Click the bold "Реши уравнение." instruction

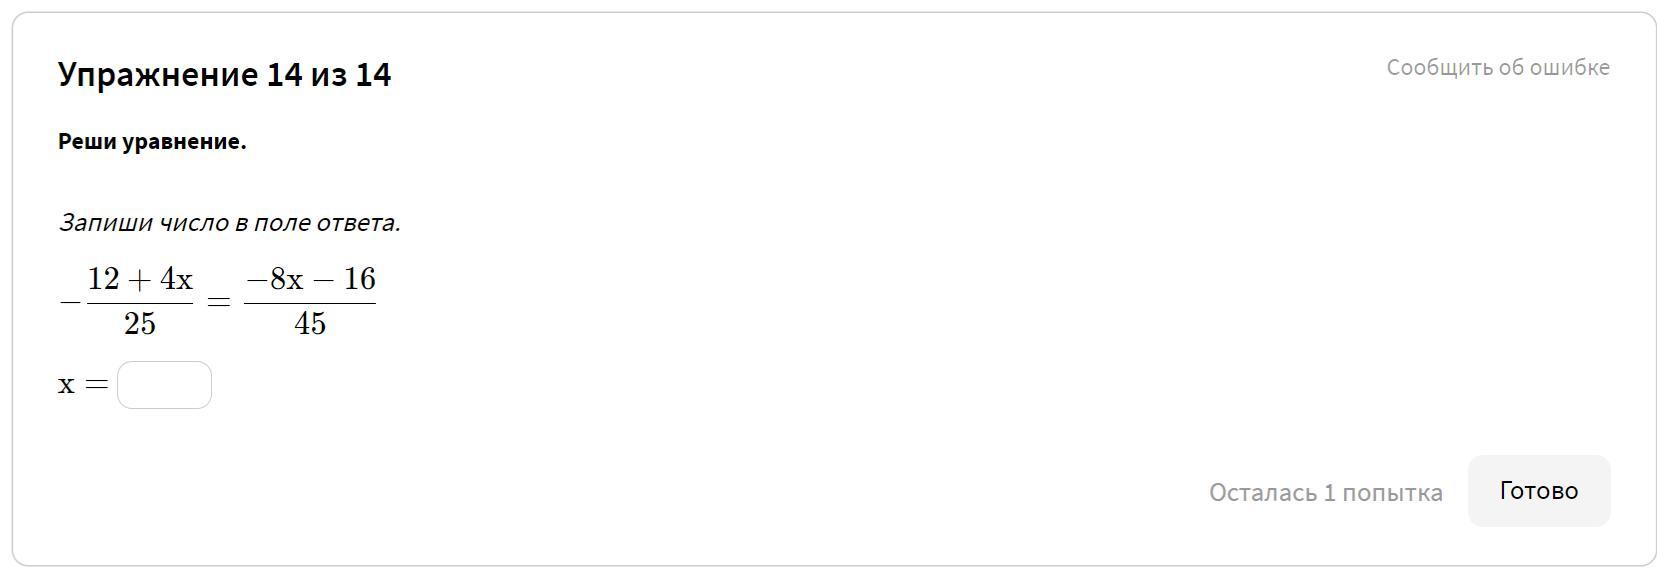click(x=152, y=142)
